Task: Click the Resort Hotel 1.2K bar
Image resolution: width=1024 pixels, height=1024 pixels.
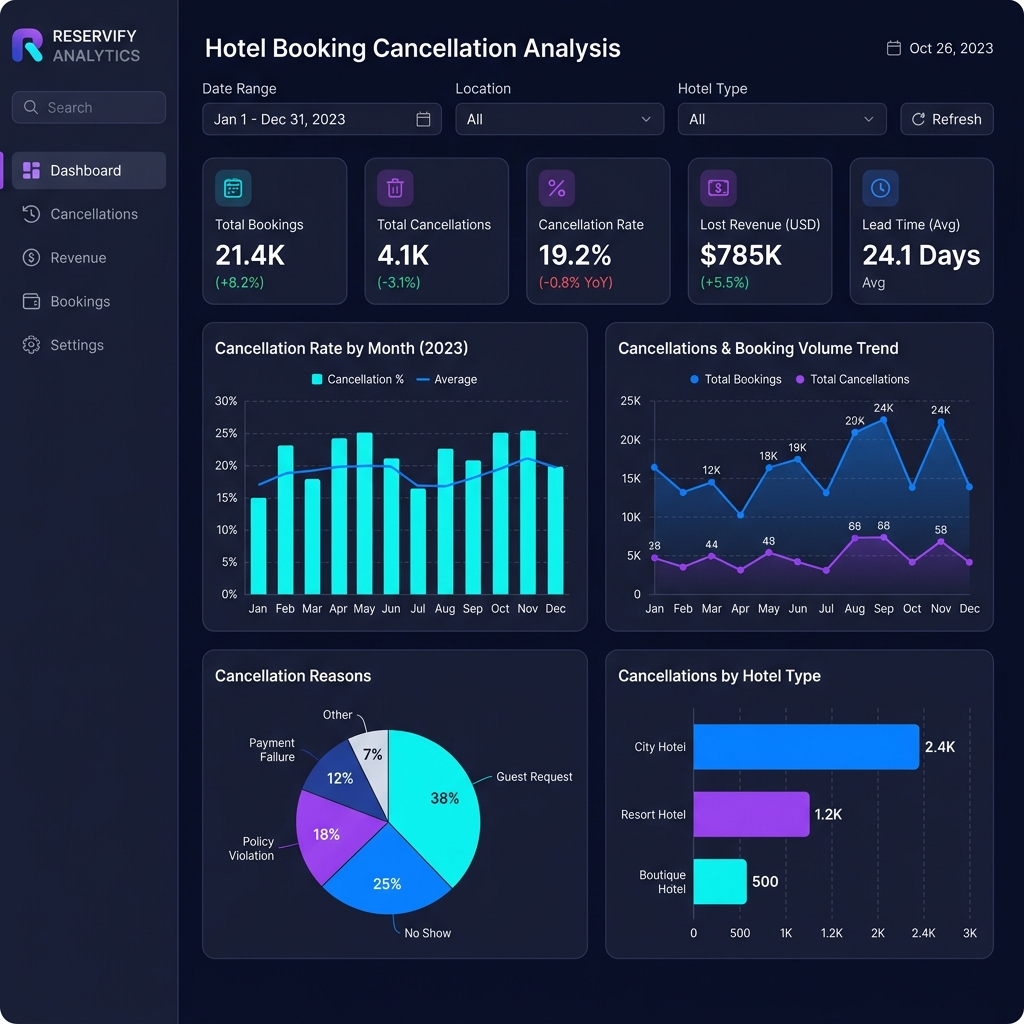Action: (x=751, y=814)
